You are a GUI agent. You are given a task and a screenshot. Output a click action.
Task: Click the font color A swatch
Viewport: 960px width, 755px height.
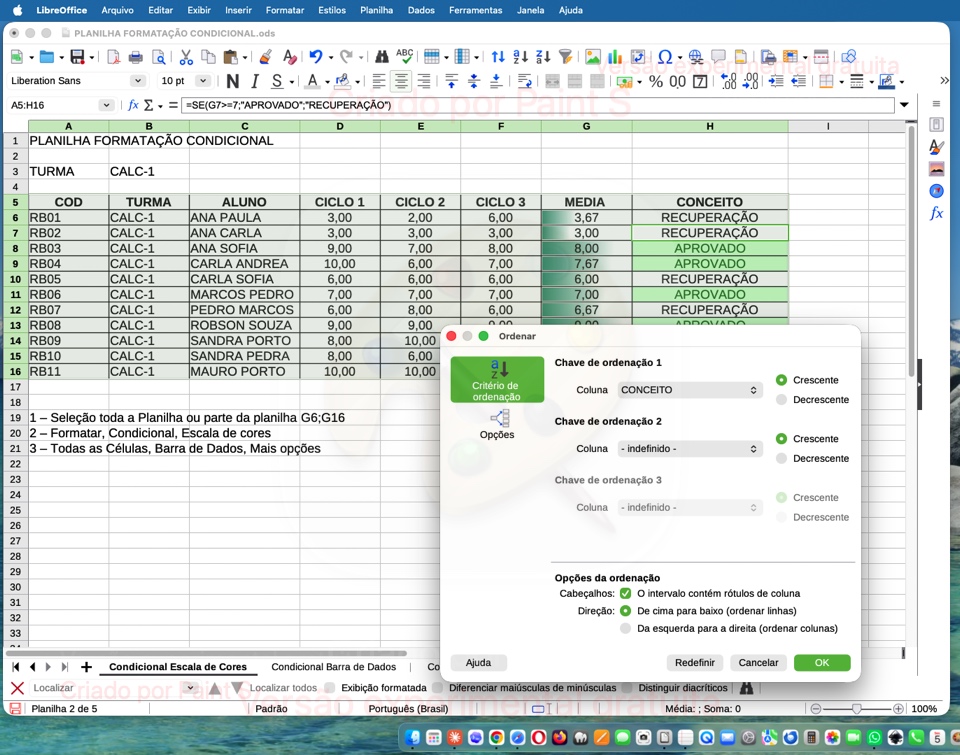[312, 81]
